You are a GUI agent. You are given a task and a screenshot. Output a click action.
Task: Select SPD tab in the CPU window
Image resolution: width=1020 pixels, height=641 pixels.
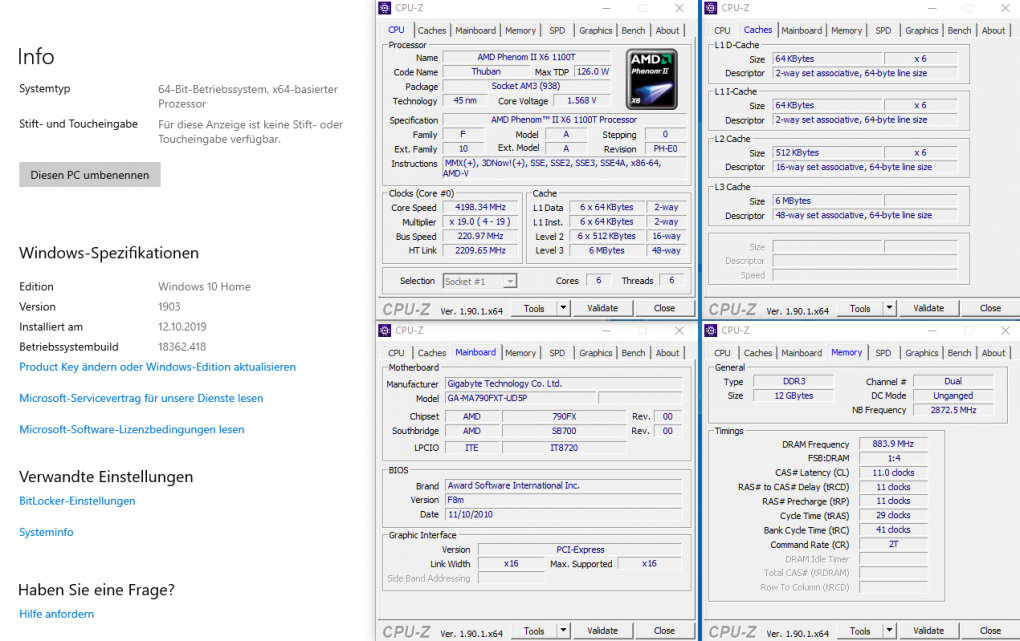(x=557, y=31)
